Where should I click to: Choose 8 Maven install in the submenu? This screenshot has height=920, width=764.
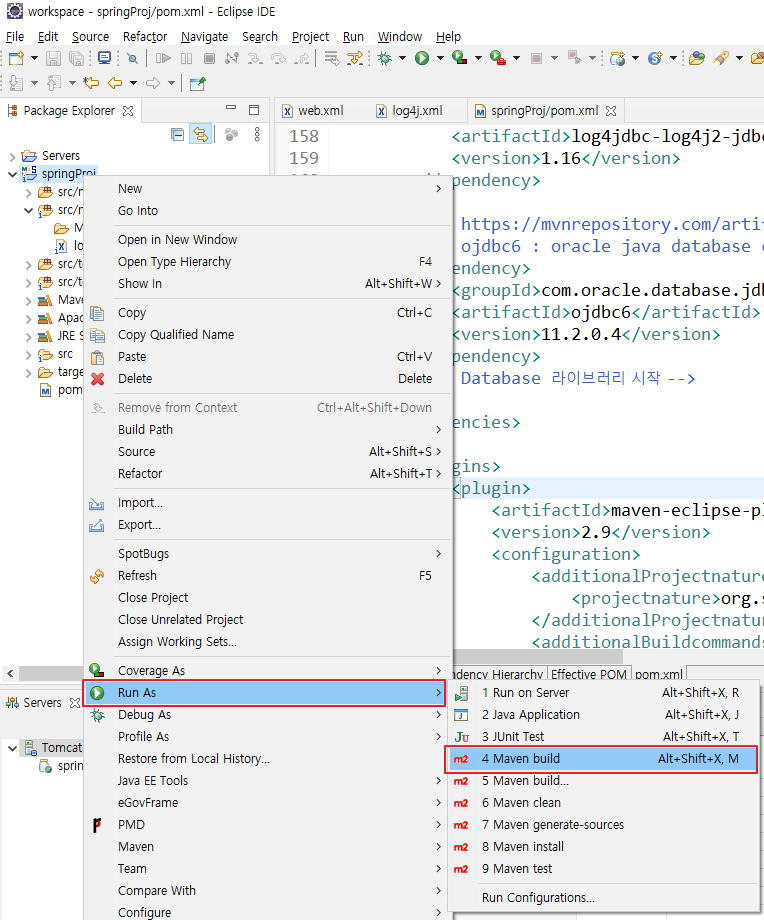coord(603,847)
